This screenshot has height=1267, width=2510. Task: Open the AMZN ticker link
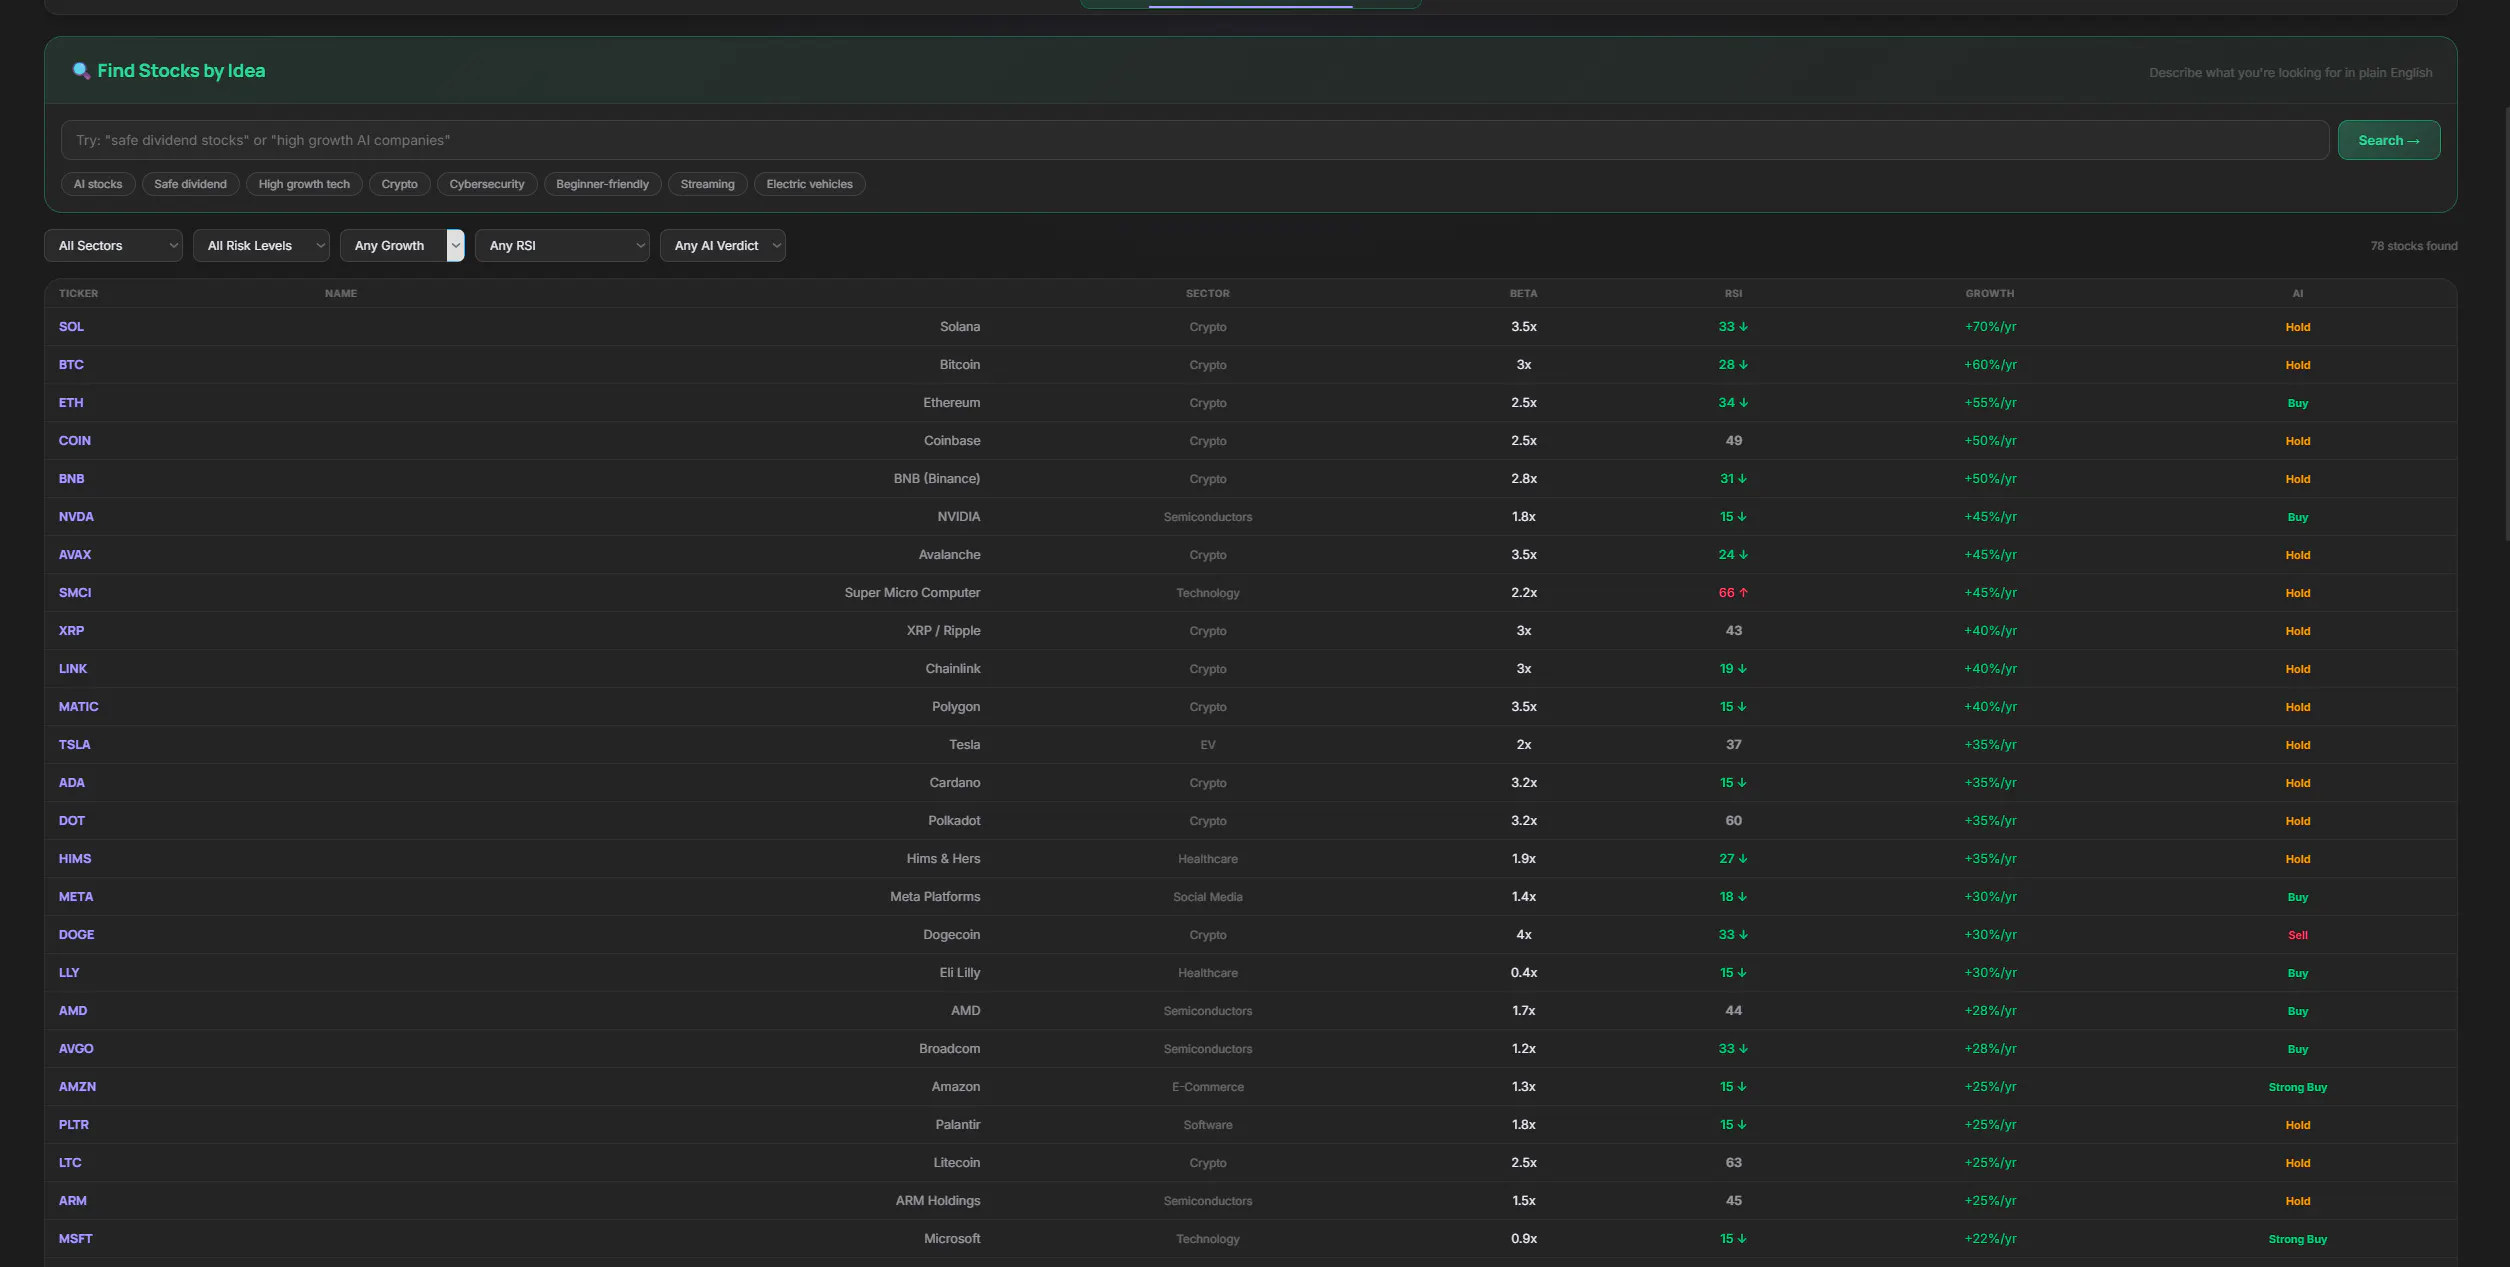click(78, 1087)
